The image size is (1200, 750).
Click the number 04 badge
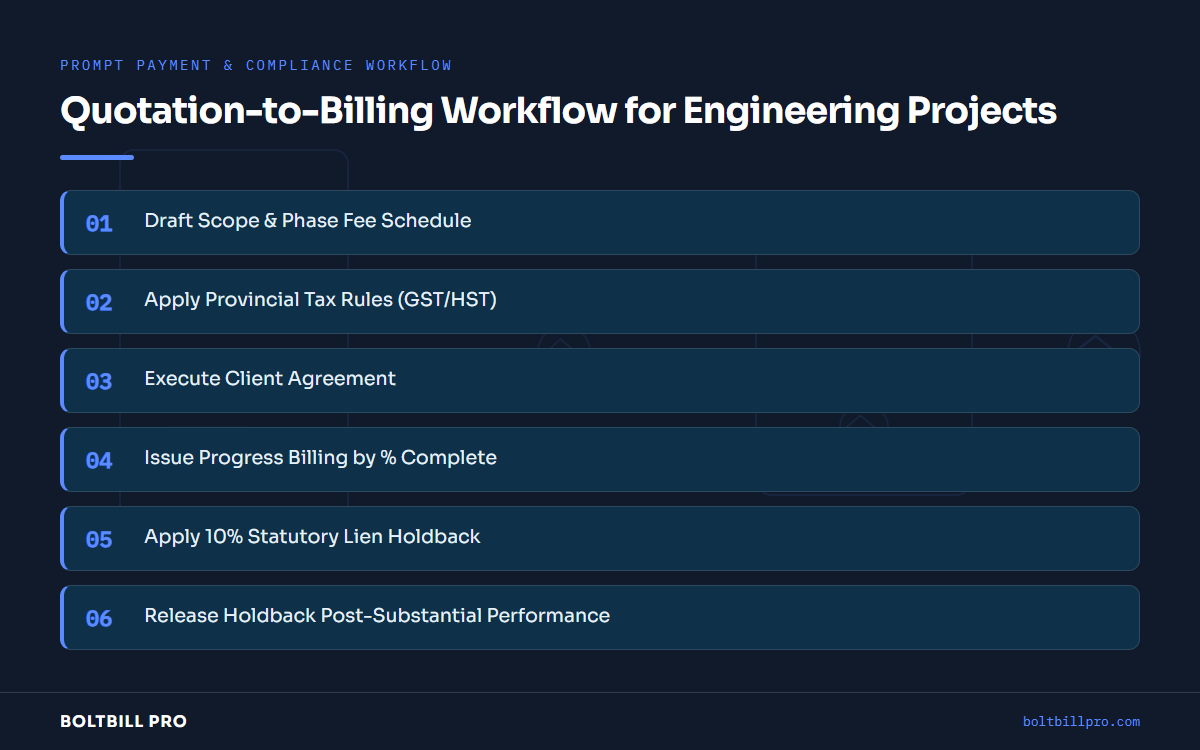99,460
